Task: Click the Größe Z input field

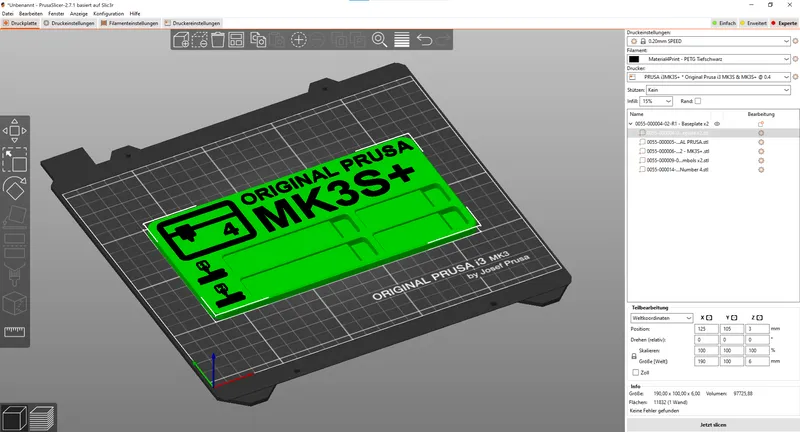Action: pyautogui.click(x=757, y=361)
